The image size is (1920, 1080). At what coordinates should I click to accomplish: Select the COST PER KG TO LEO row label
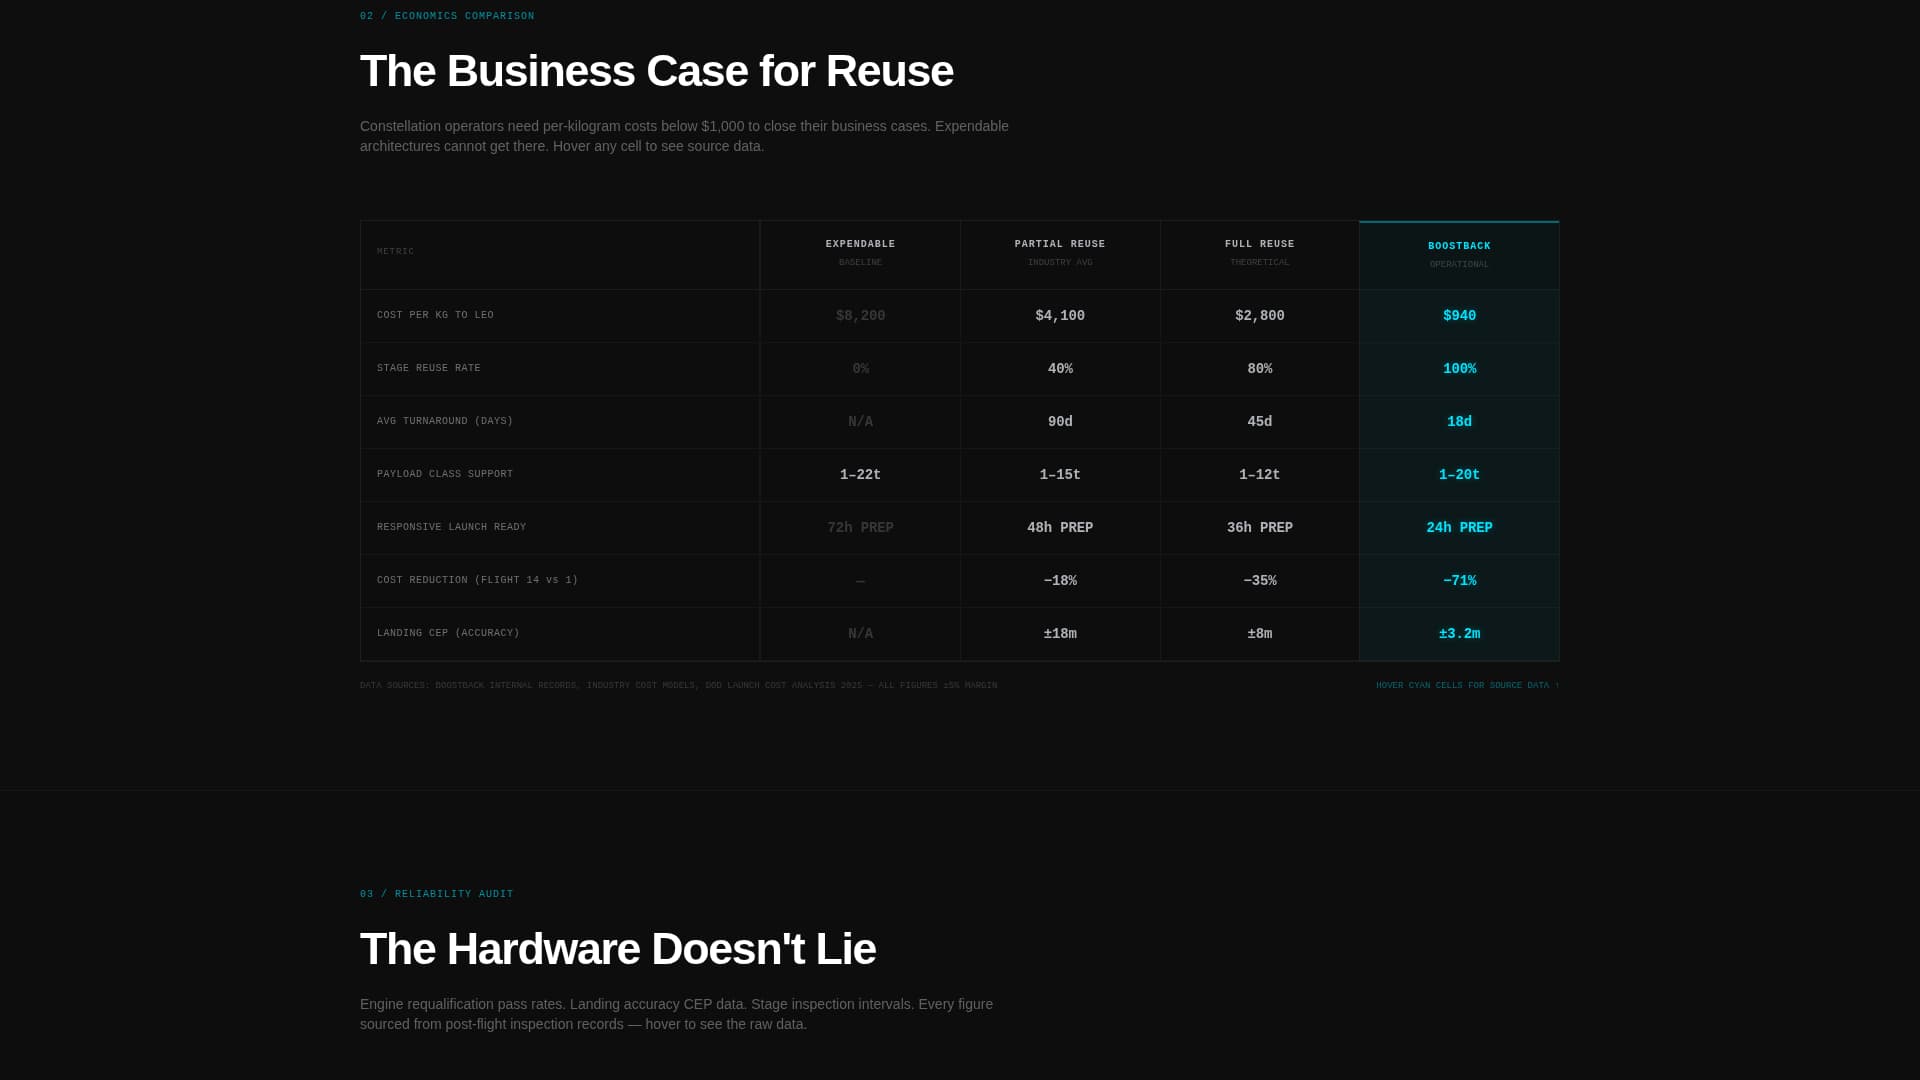click(435, 314)
